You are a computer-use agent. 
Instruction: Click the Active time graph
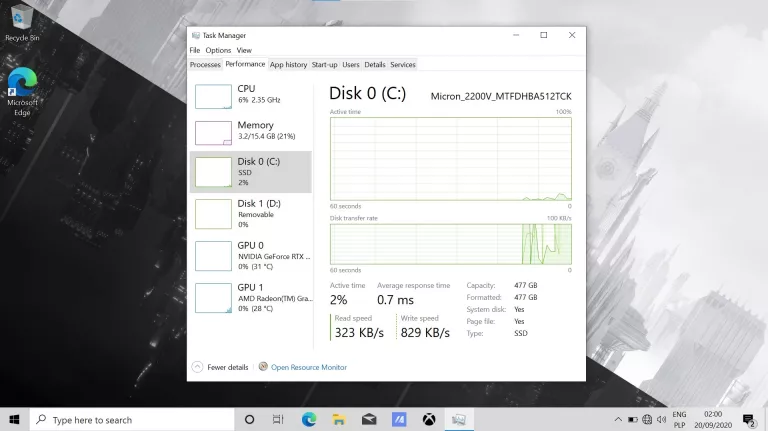pyautogui.click(x=451, y=159)
